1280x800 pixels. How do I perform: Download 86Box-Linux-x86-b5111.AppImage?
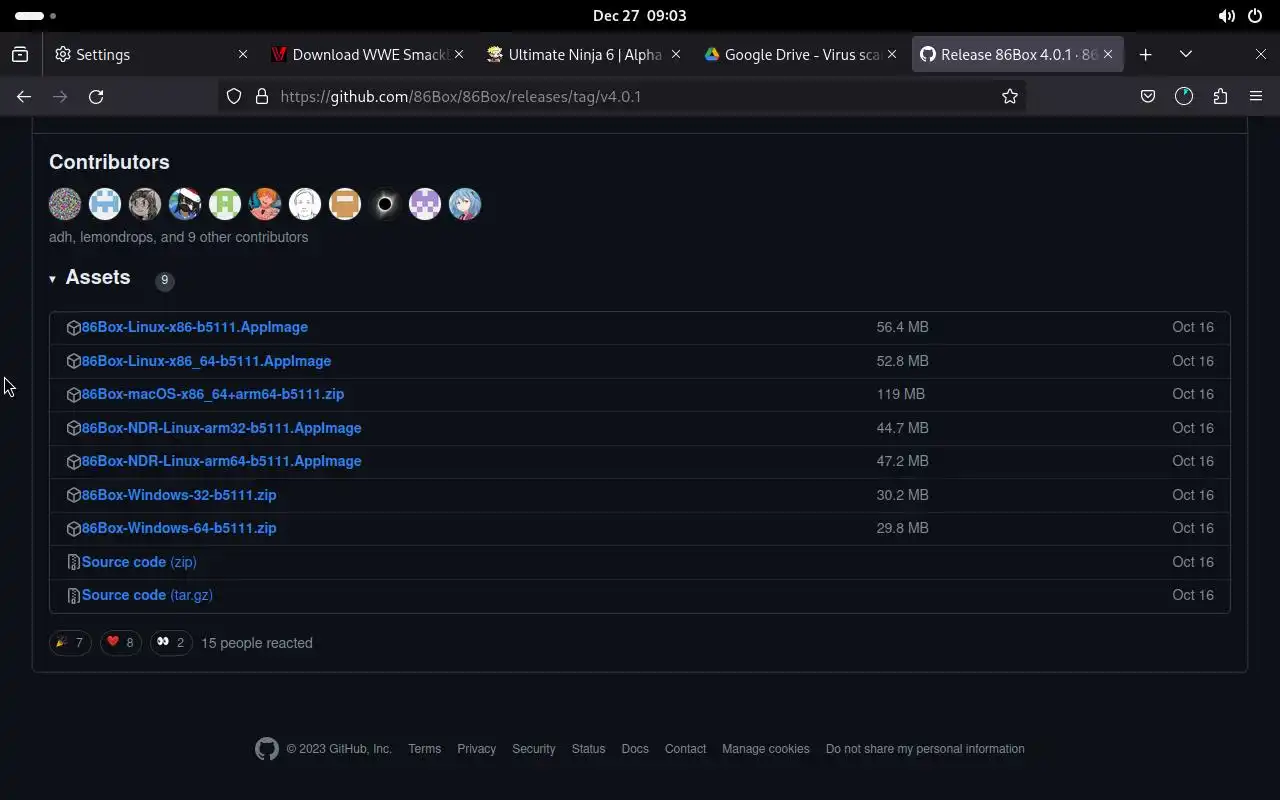point(195,327)
